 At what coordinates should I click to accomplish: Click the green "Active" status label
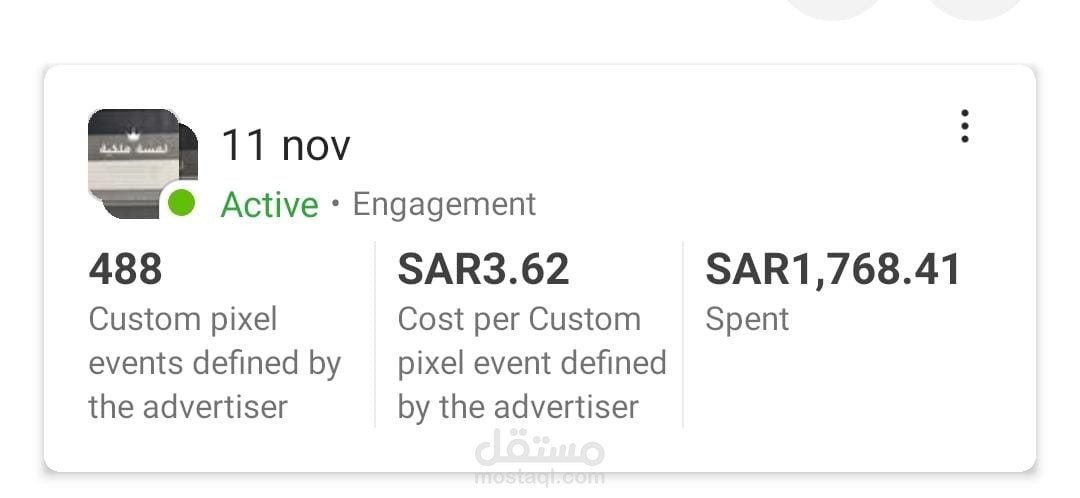269,205
